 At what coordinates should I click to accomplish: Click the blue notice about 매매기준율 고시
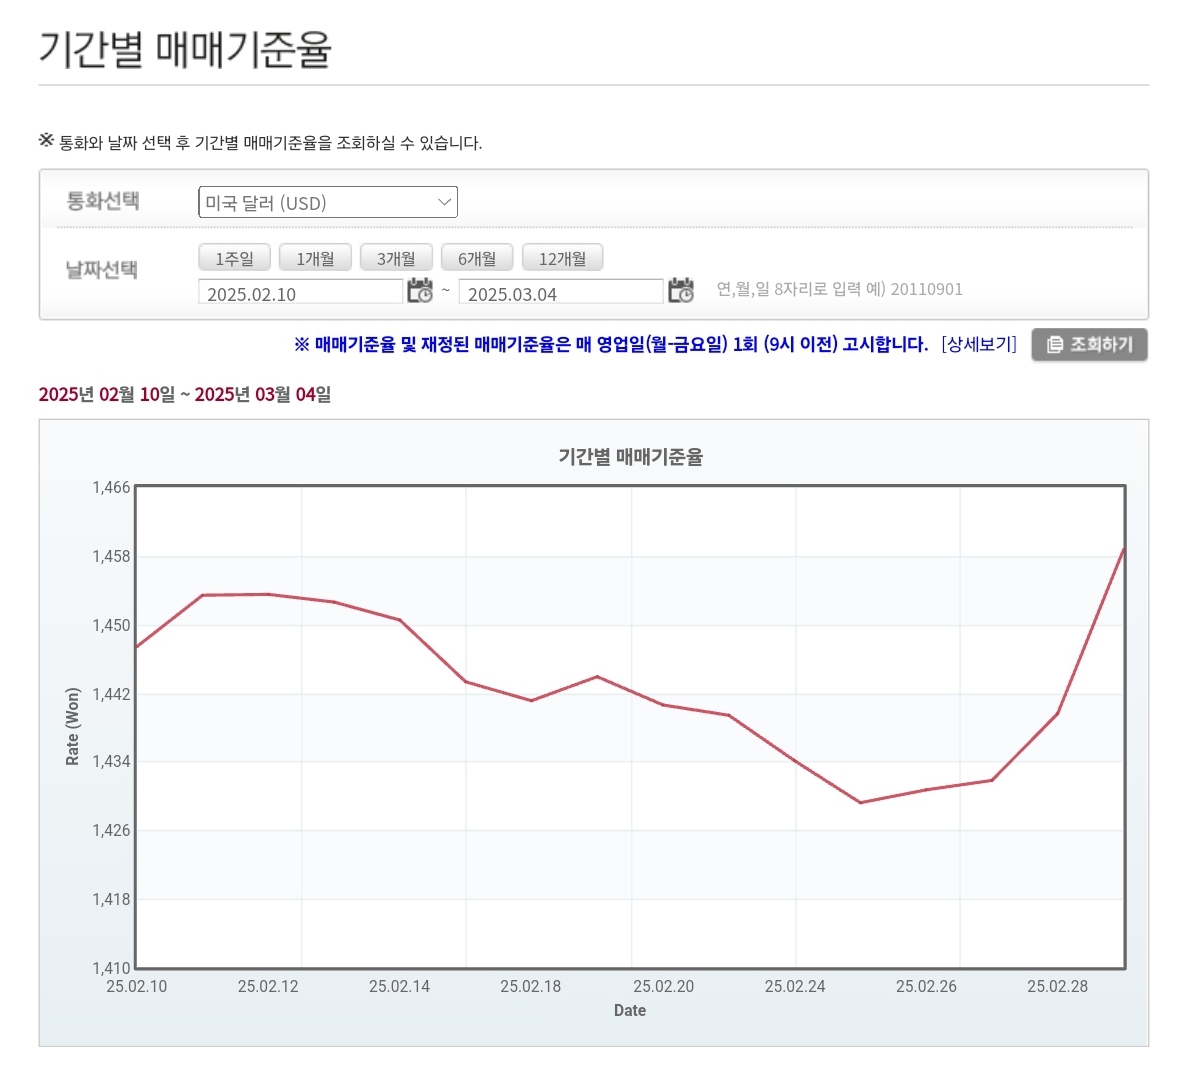pyautogui.click(x=611, y=345)
